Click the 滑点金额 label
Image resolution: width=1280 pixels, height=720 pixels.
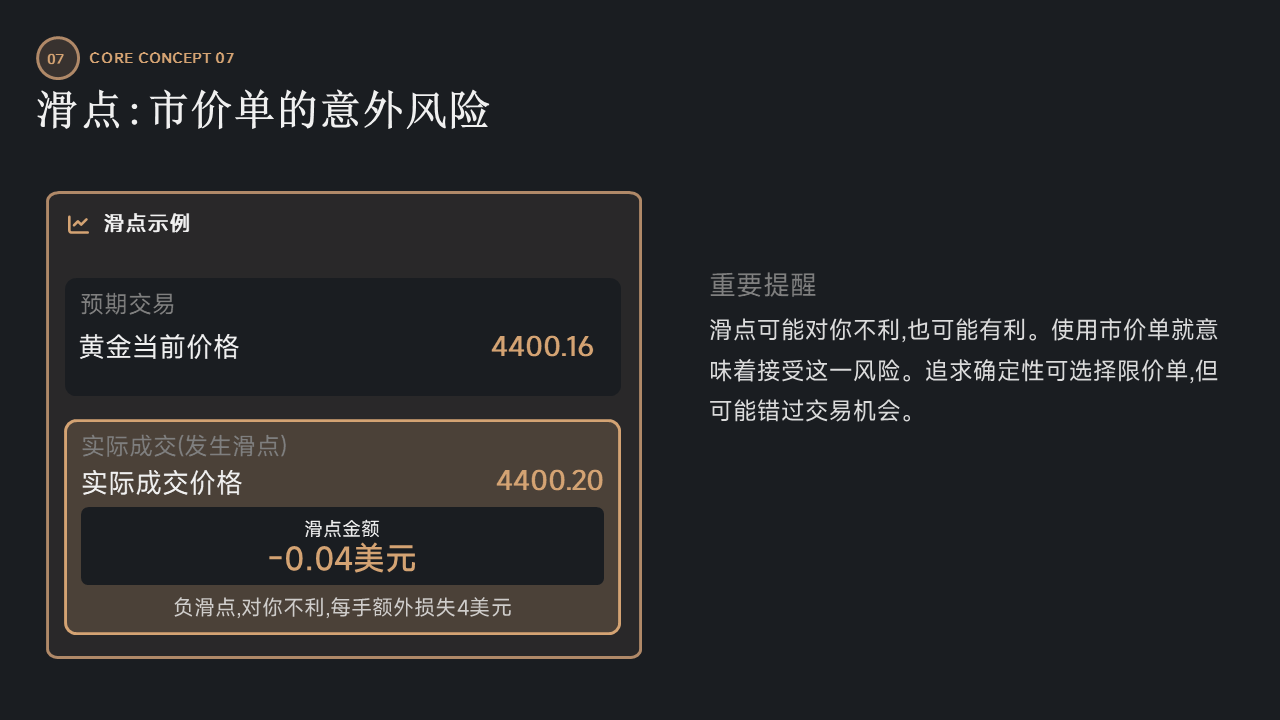342,529
